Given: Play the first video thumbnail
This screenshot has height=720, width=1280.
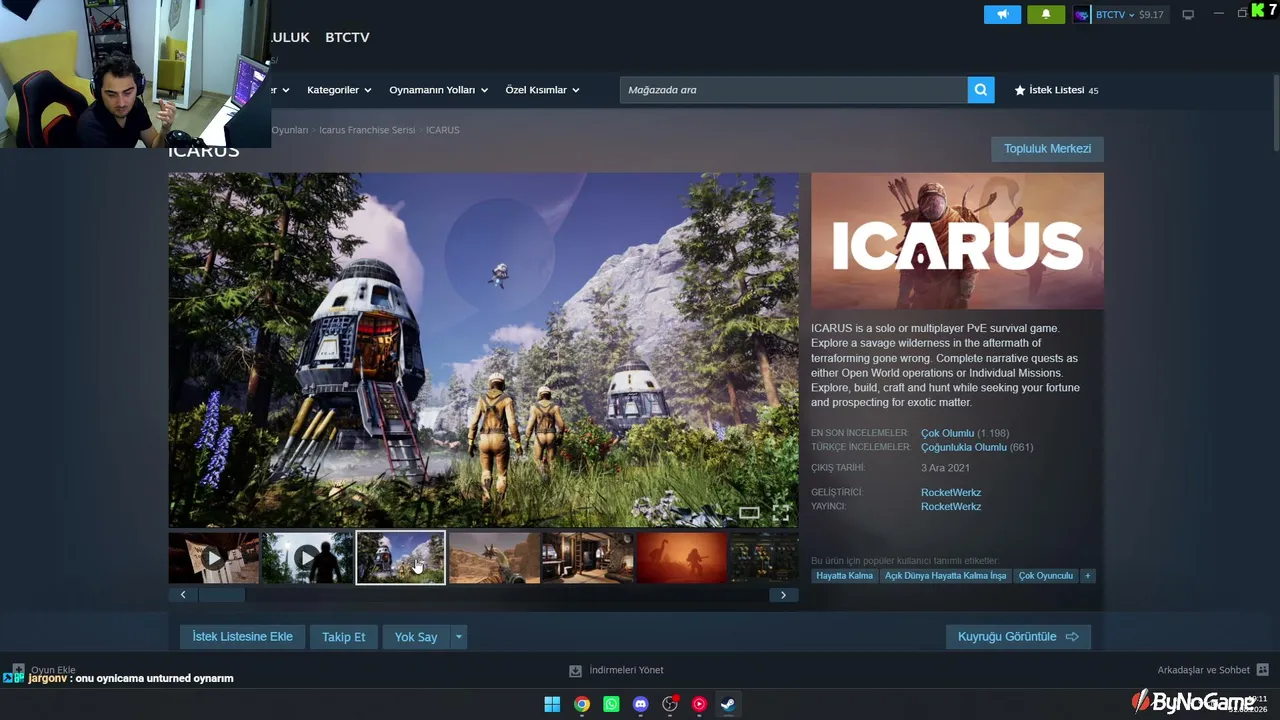Looking at the screenshot, I should [214, 557].
